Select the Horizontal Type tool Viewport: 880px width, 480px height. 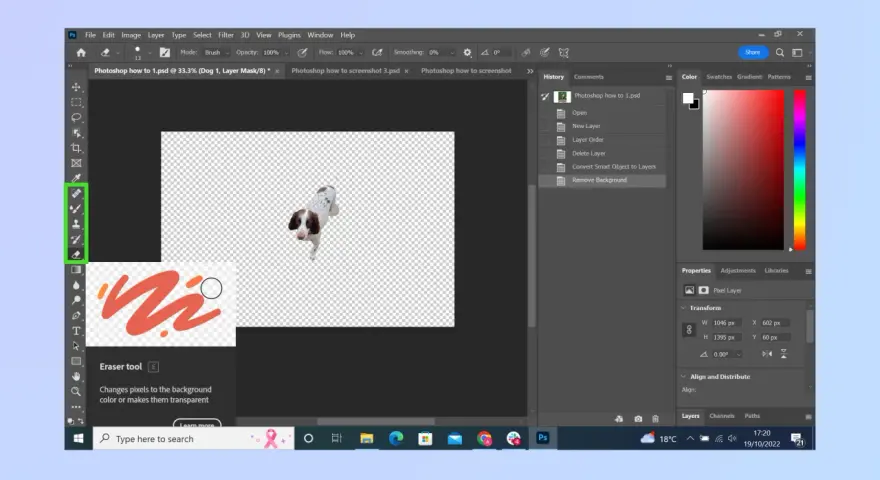(x=76, y=331)
